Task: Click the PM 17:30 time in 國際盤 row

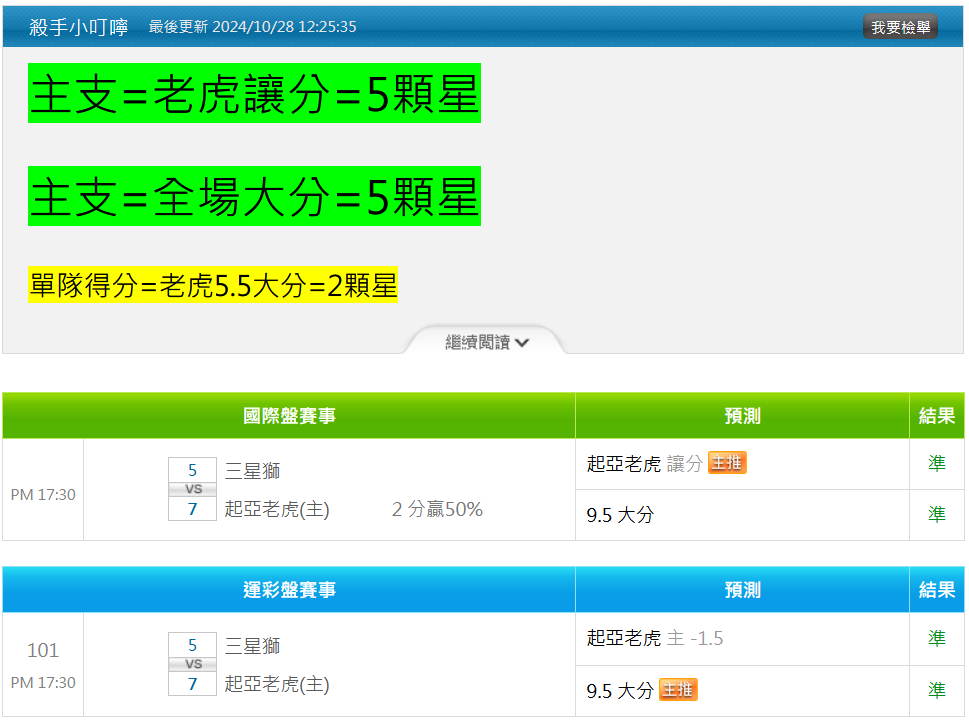Action: tap(43, 495)
